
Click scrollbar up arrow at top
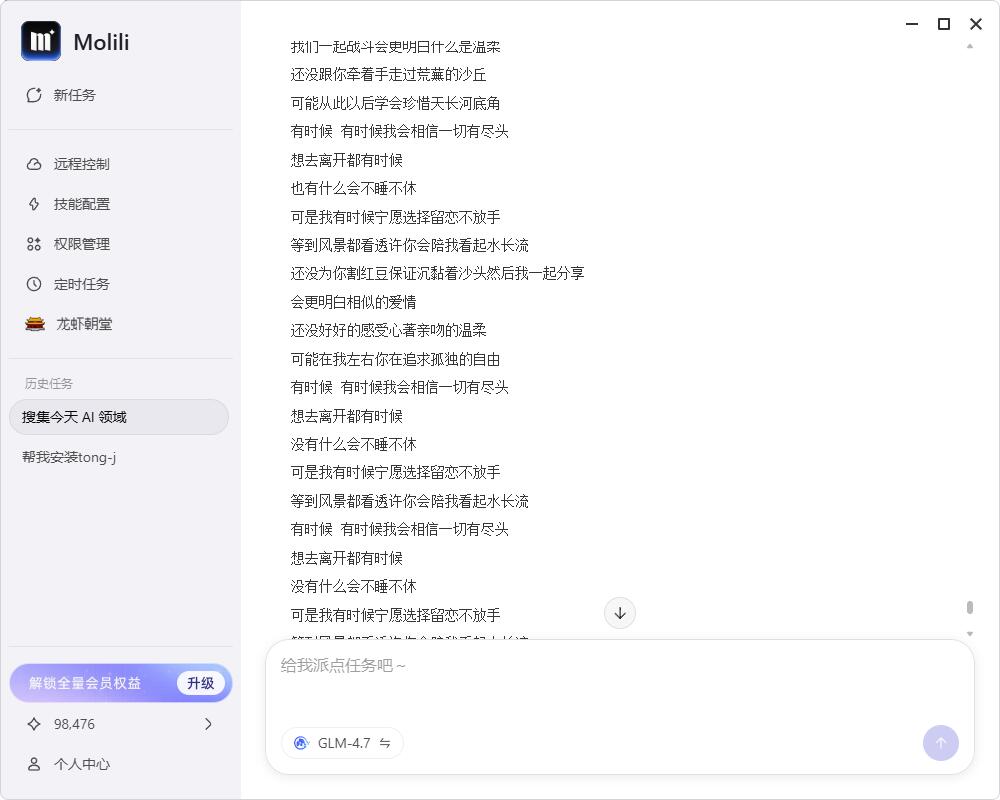coord(969,46)
